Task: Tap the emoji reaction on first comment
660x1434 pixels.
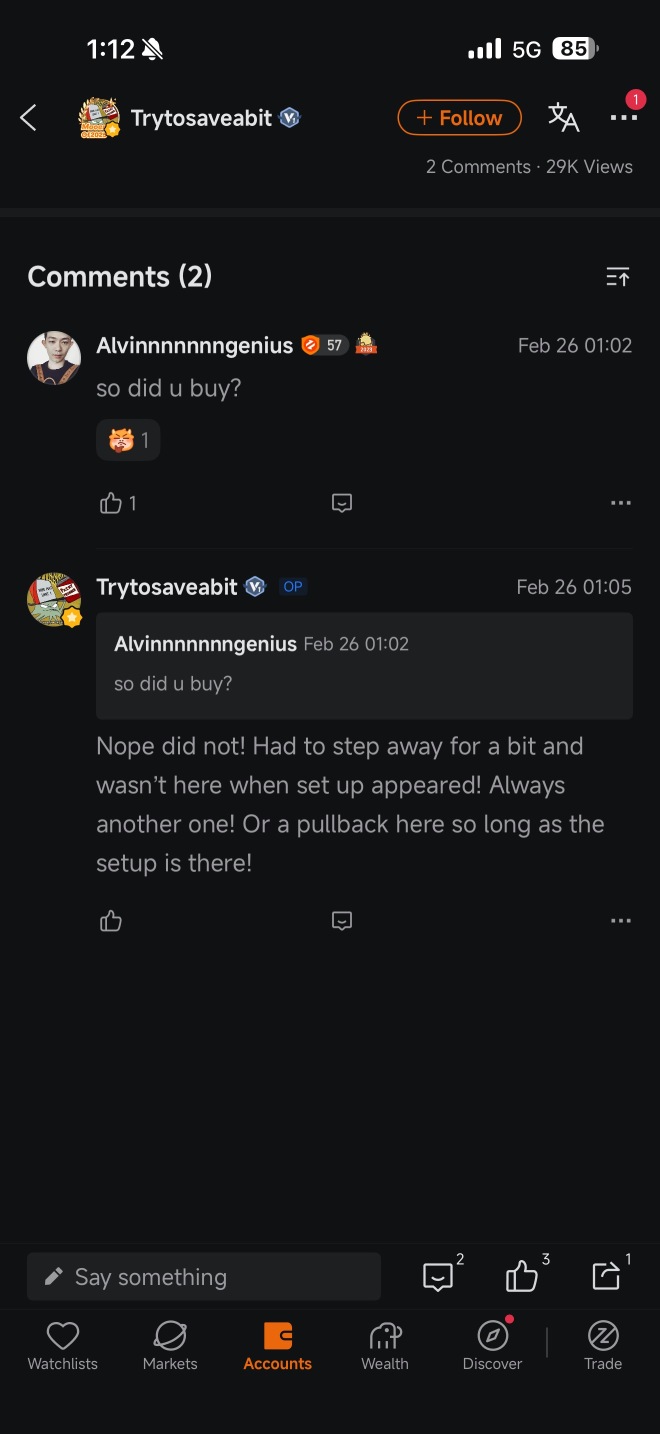Action: (128, 440)
